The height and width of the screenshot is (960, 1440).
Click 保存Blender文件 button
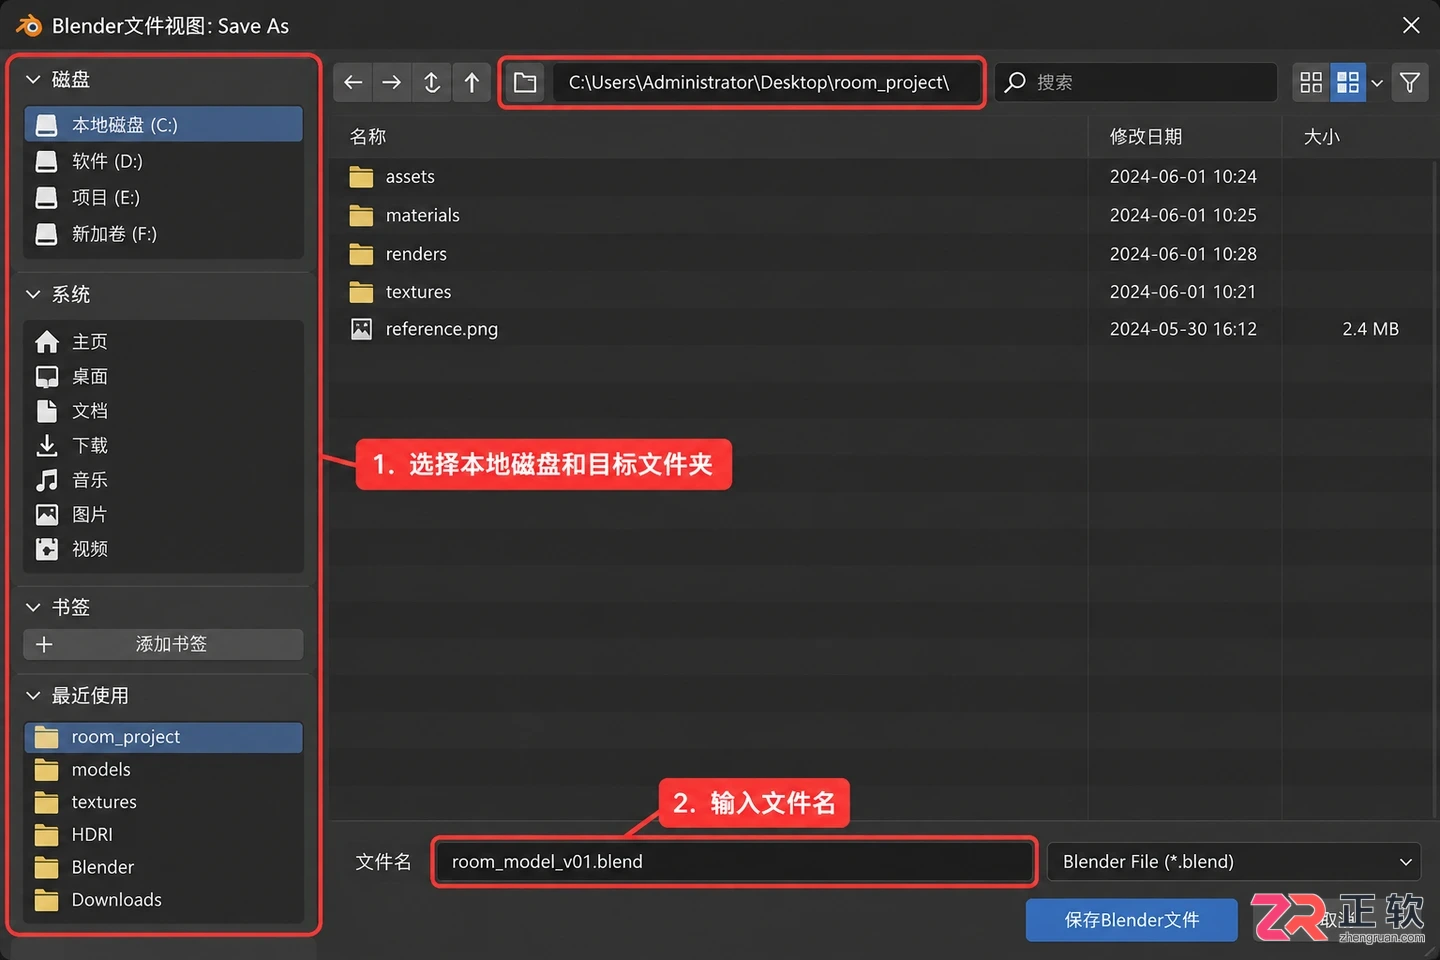coord(1131,920)
